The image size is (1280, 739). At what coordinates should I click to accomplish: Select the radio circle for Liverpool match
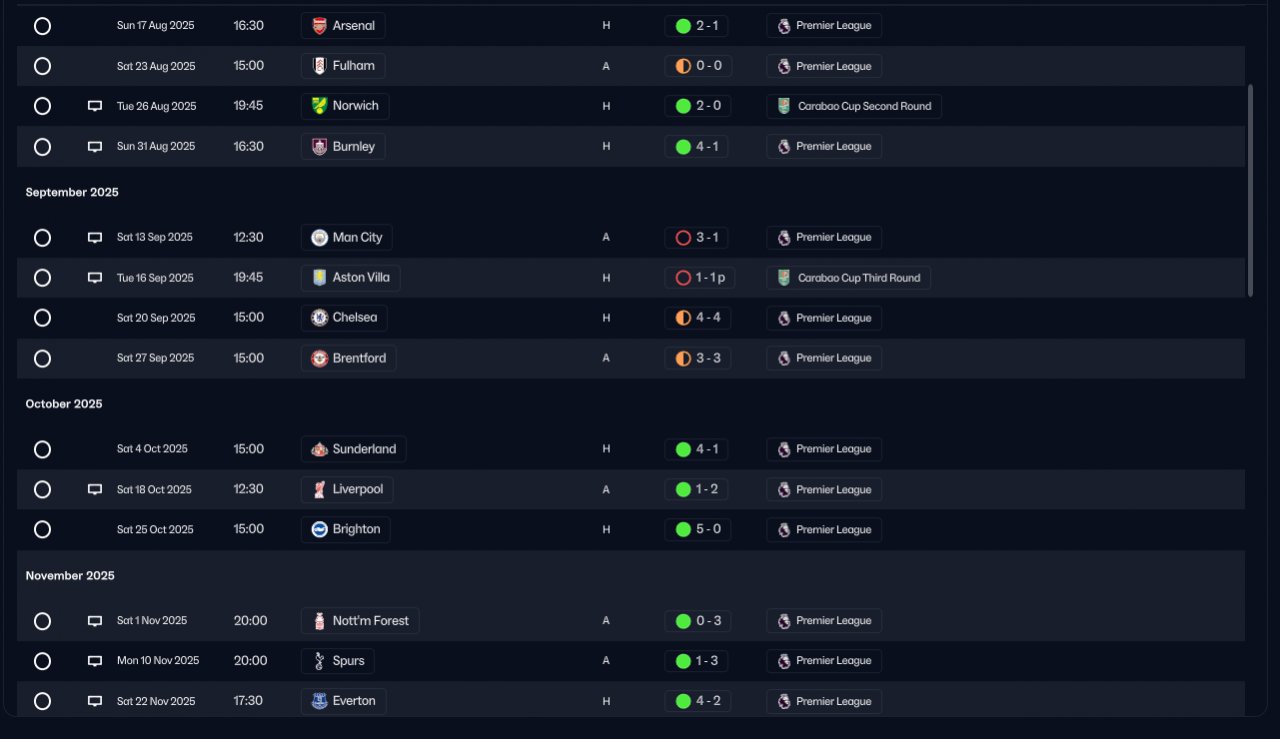42,489
